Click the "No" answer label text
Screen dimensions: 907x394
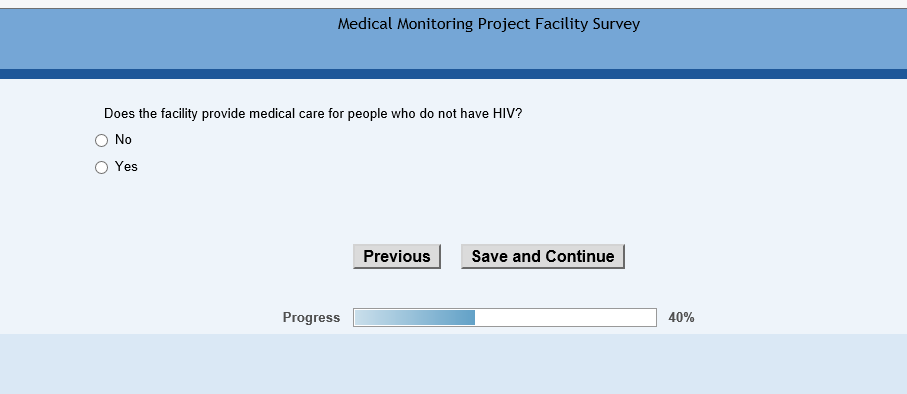click(x=123, y=139)
